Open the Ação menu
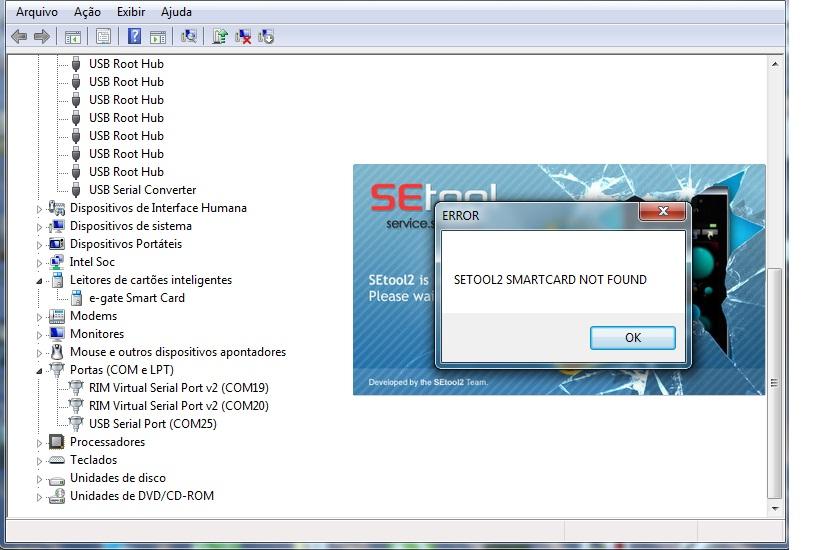The image size is (819, 550). (87, 11)
